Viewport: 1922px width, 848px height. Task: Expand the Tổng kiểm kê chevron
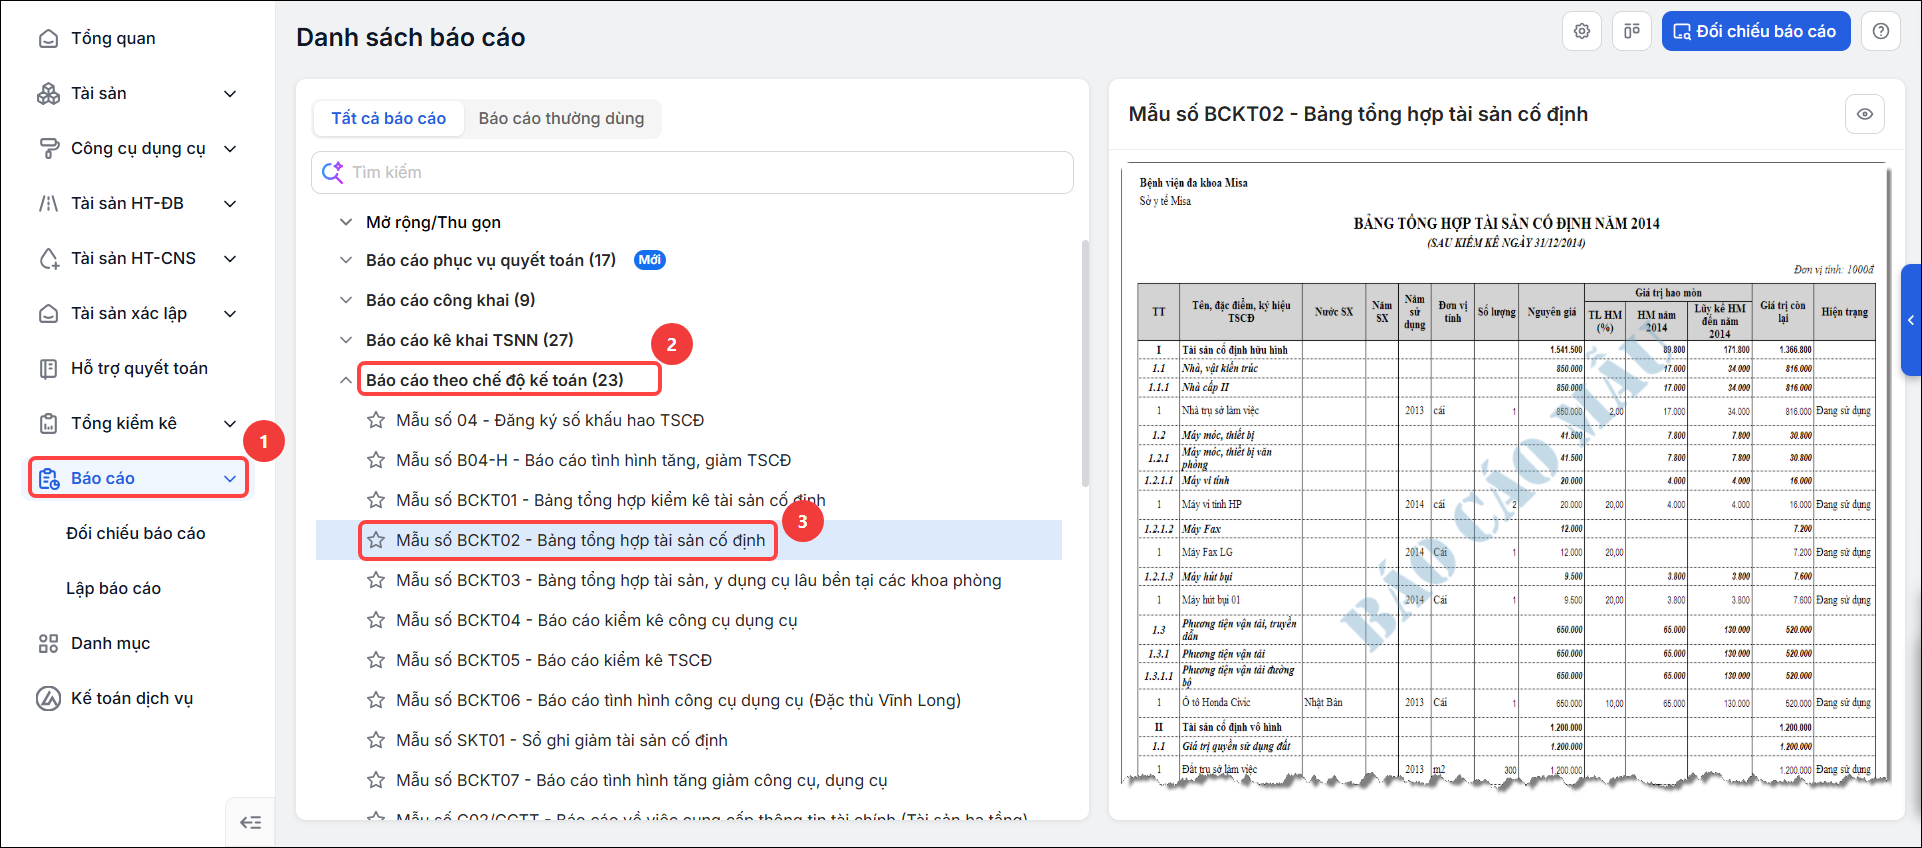[230, 423]
